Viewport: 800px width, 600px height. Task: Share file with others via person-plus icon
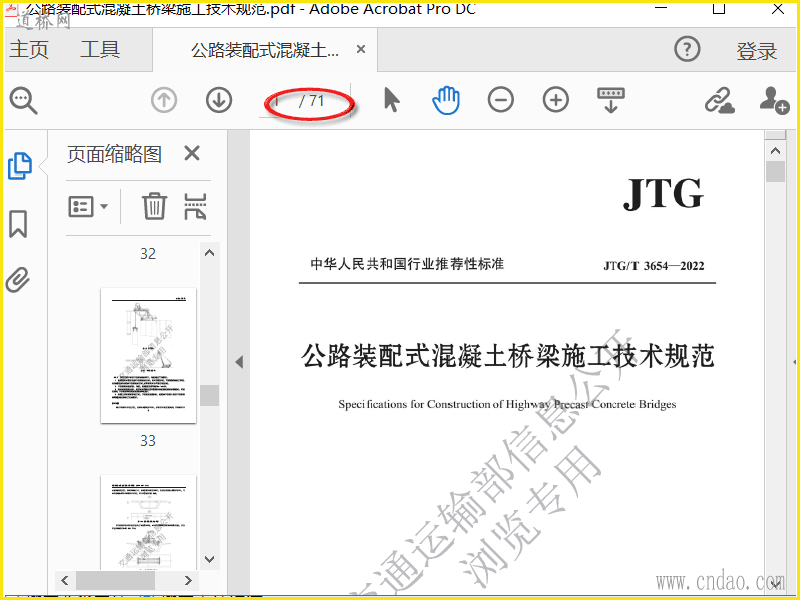774,99
